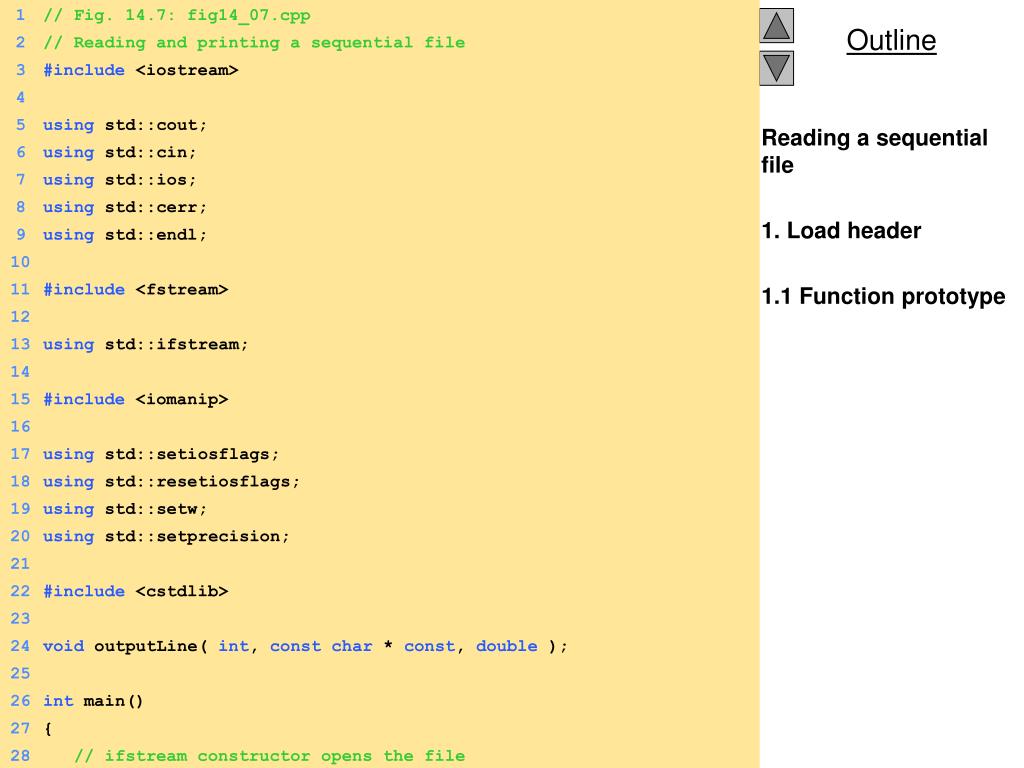Select the '1. Load header' outline entry

[x=841, y=231]
